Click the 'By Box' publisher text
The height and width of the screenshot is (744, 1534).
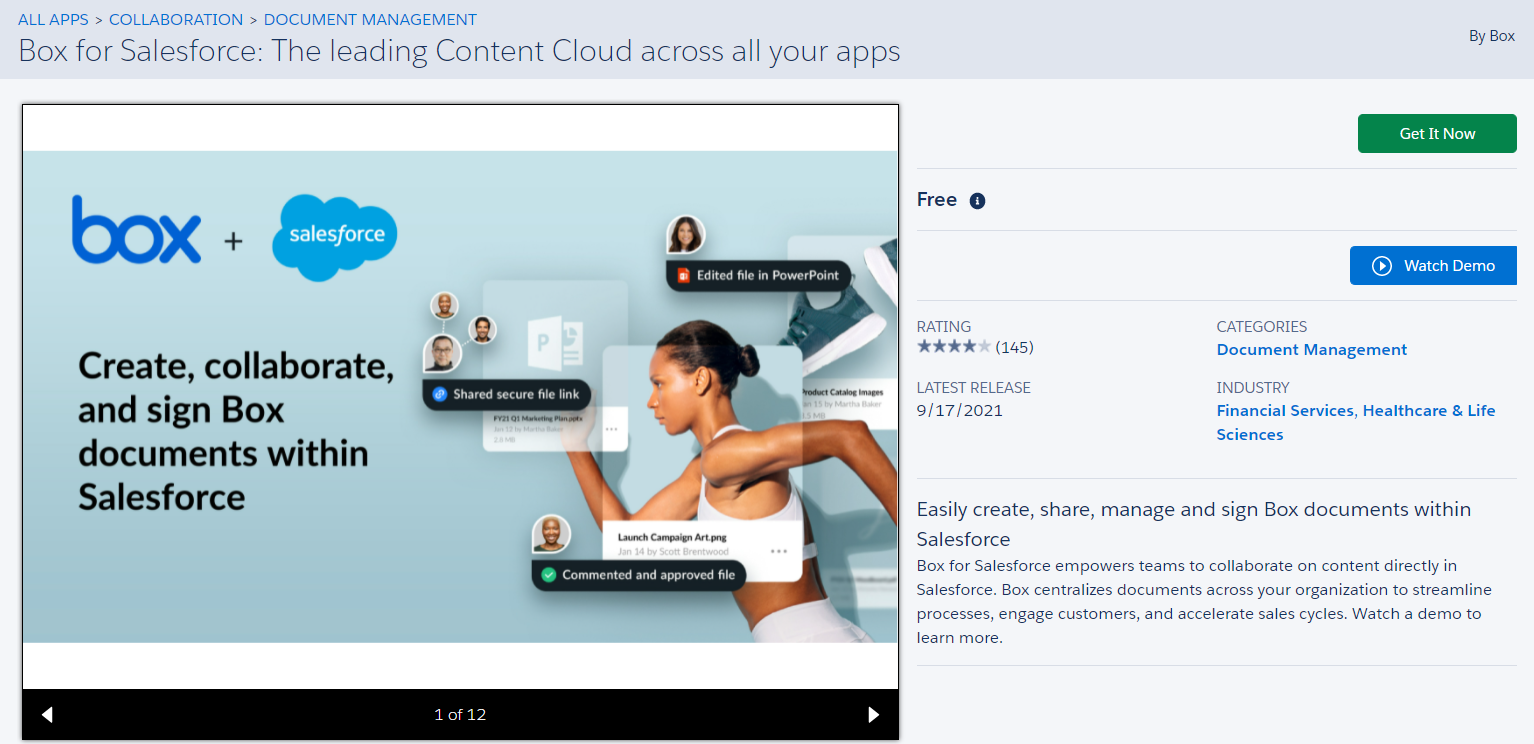tap(1492, 36)
